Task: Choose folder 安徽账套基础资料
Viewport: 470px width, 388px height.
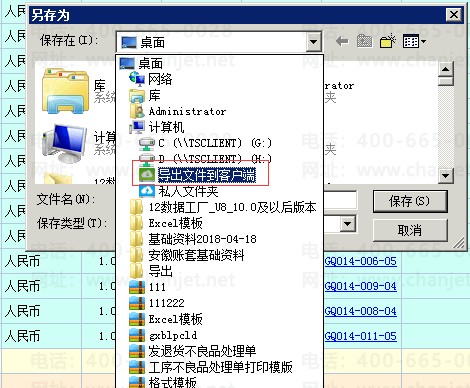Action: click(187, 255)
